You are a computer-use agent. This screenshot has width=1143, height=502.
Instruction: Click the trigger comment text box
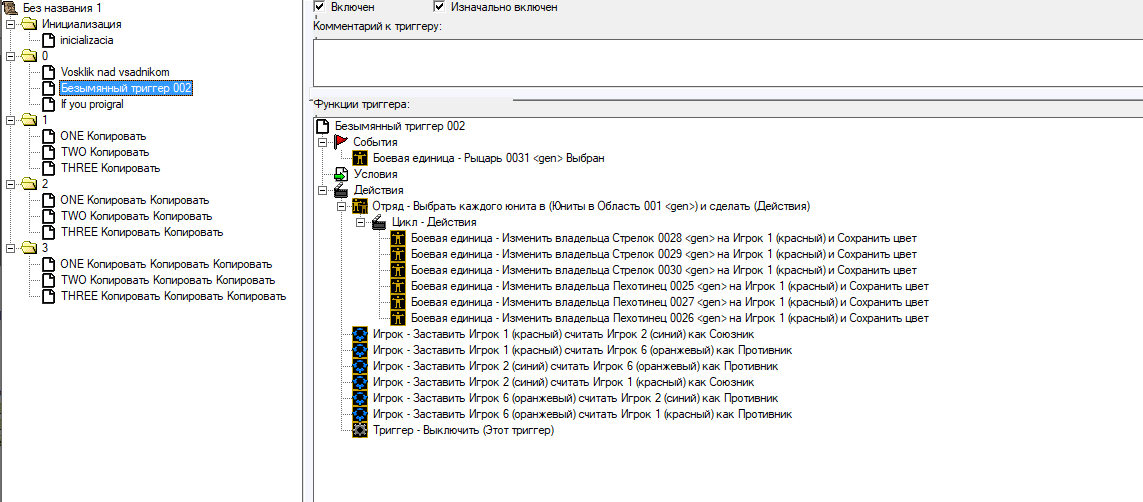727,63
